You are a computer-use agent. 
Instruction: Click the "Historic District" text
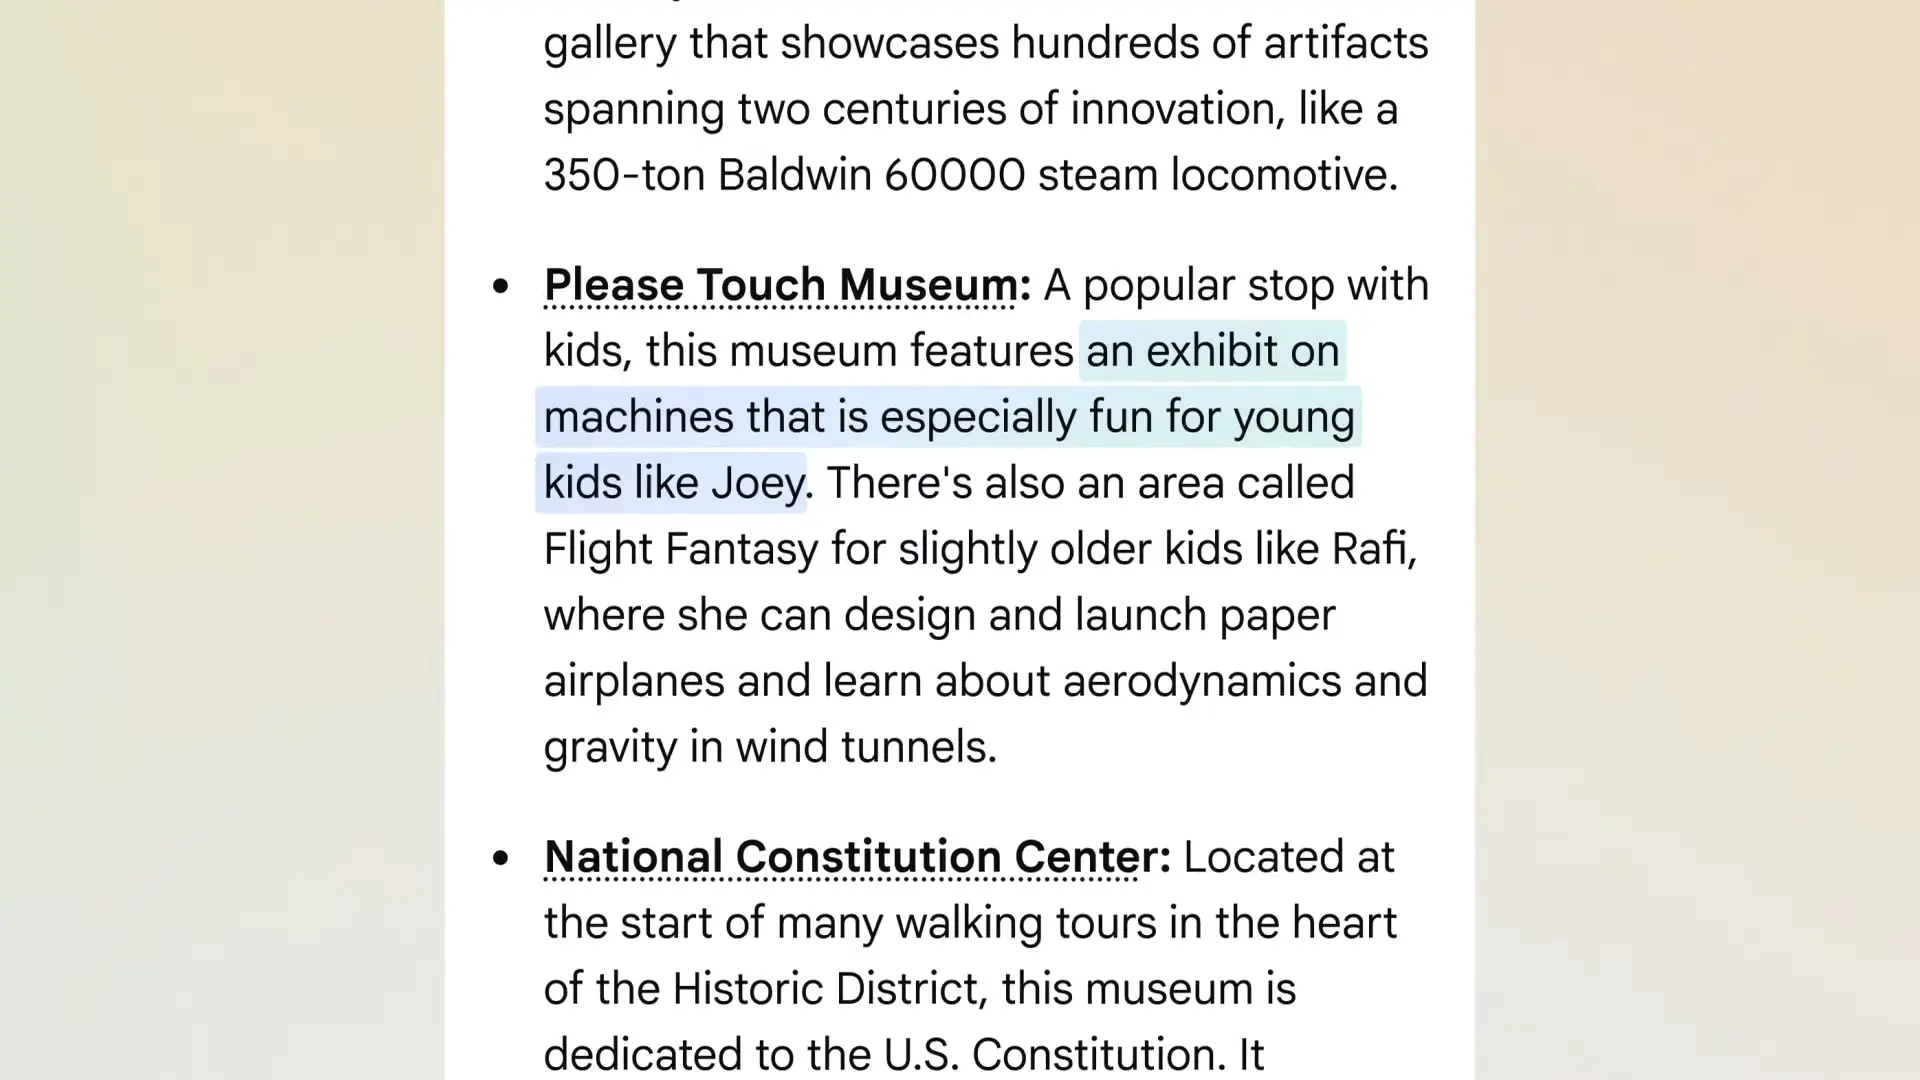(x=829, y=989)
